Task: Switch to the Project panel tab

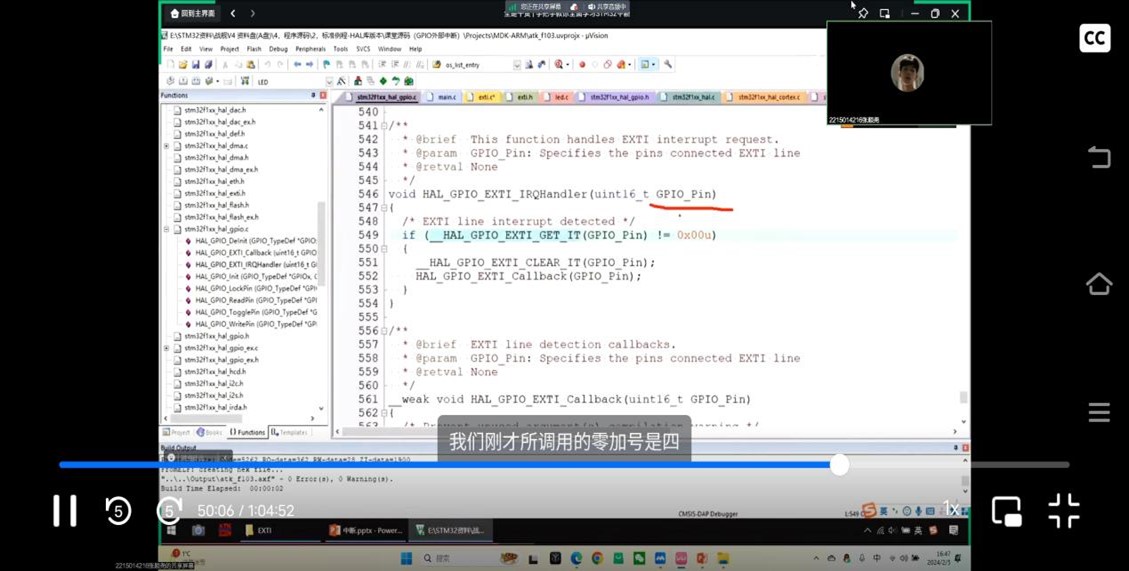Action: click(177, 433)
